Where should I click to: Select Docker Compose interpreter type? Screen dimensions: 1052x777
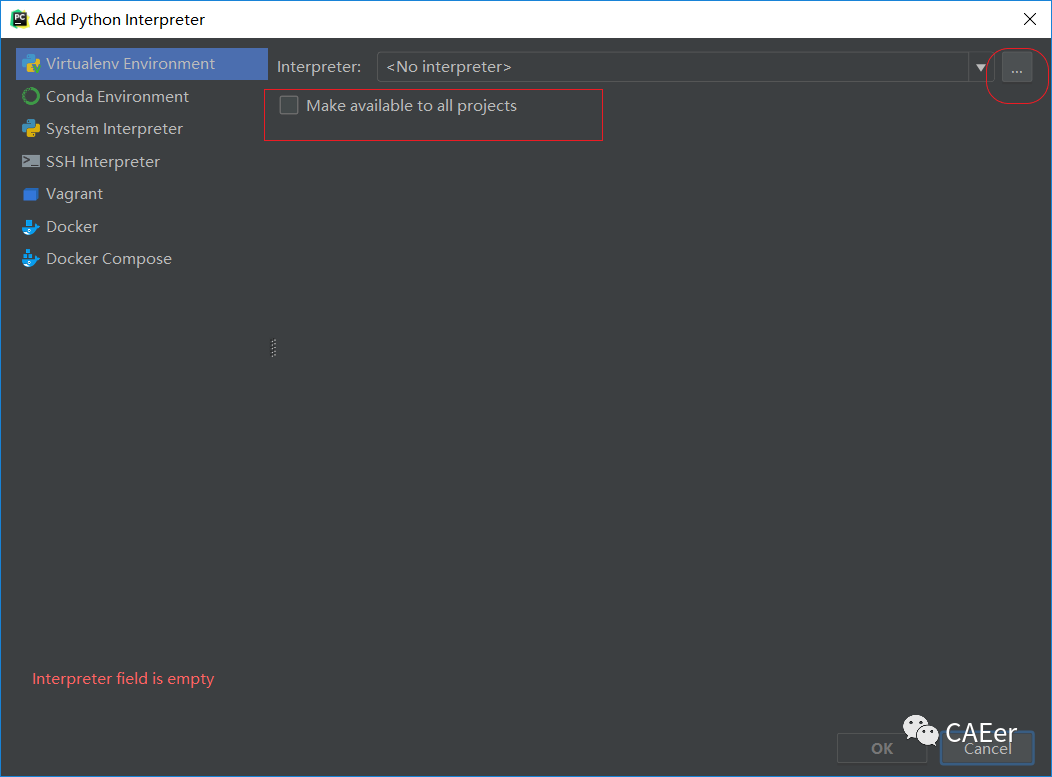point(142,259)
